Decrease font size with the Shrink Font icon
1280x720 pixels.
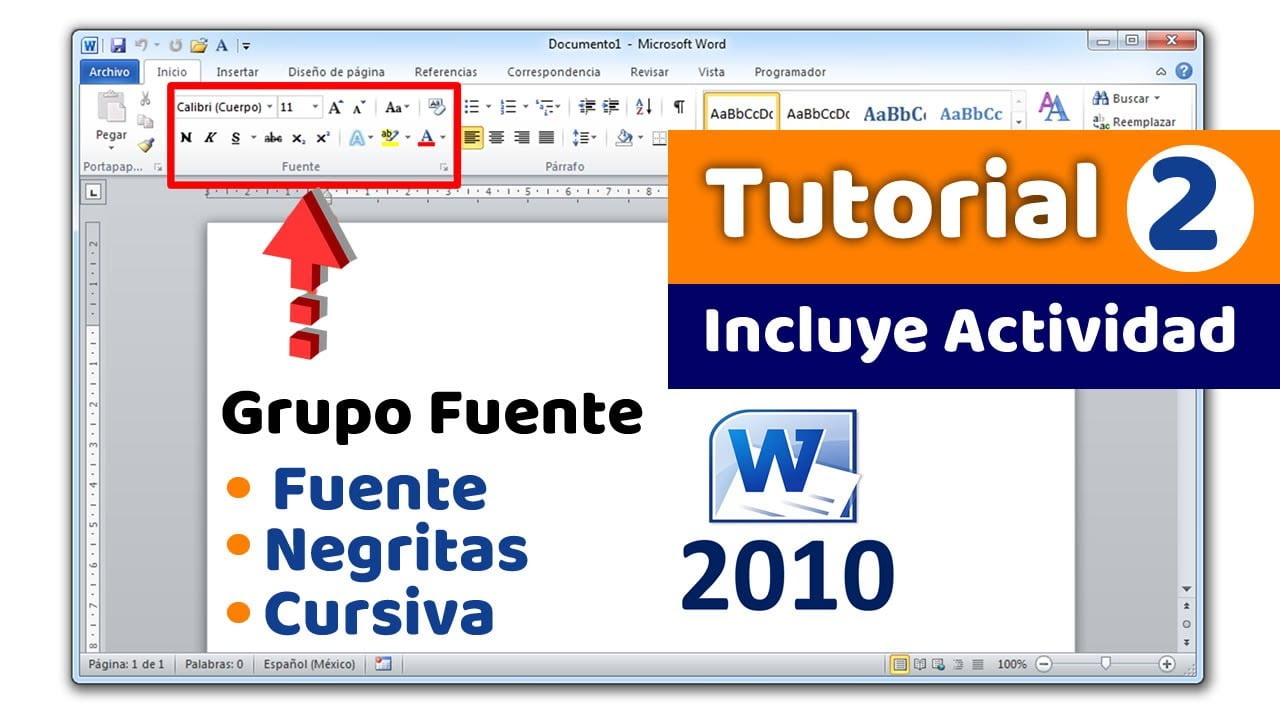pos(359,107)
